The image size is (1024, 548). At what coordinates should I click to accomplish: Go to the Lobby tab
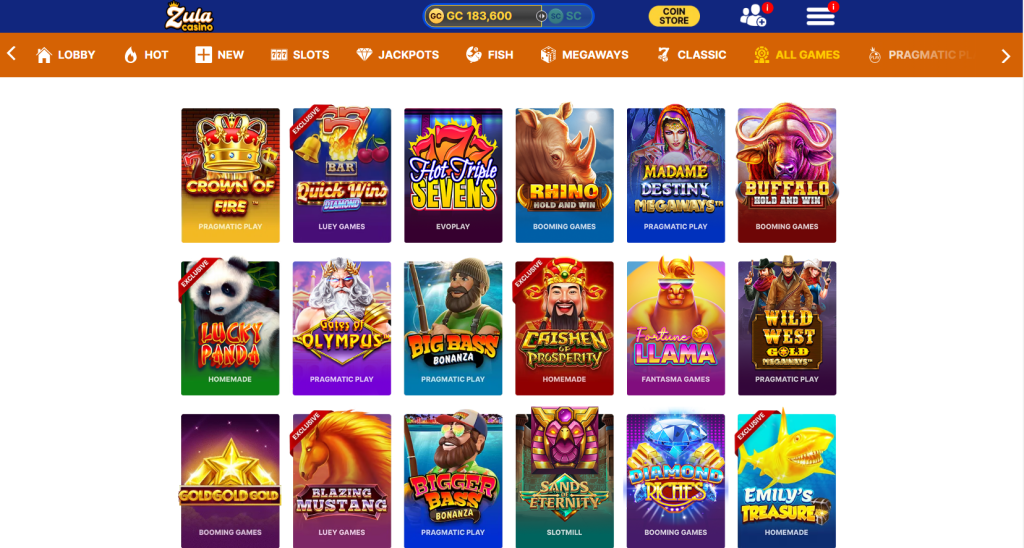pos(66,55)
